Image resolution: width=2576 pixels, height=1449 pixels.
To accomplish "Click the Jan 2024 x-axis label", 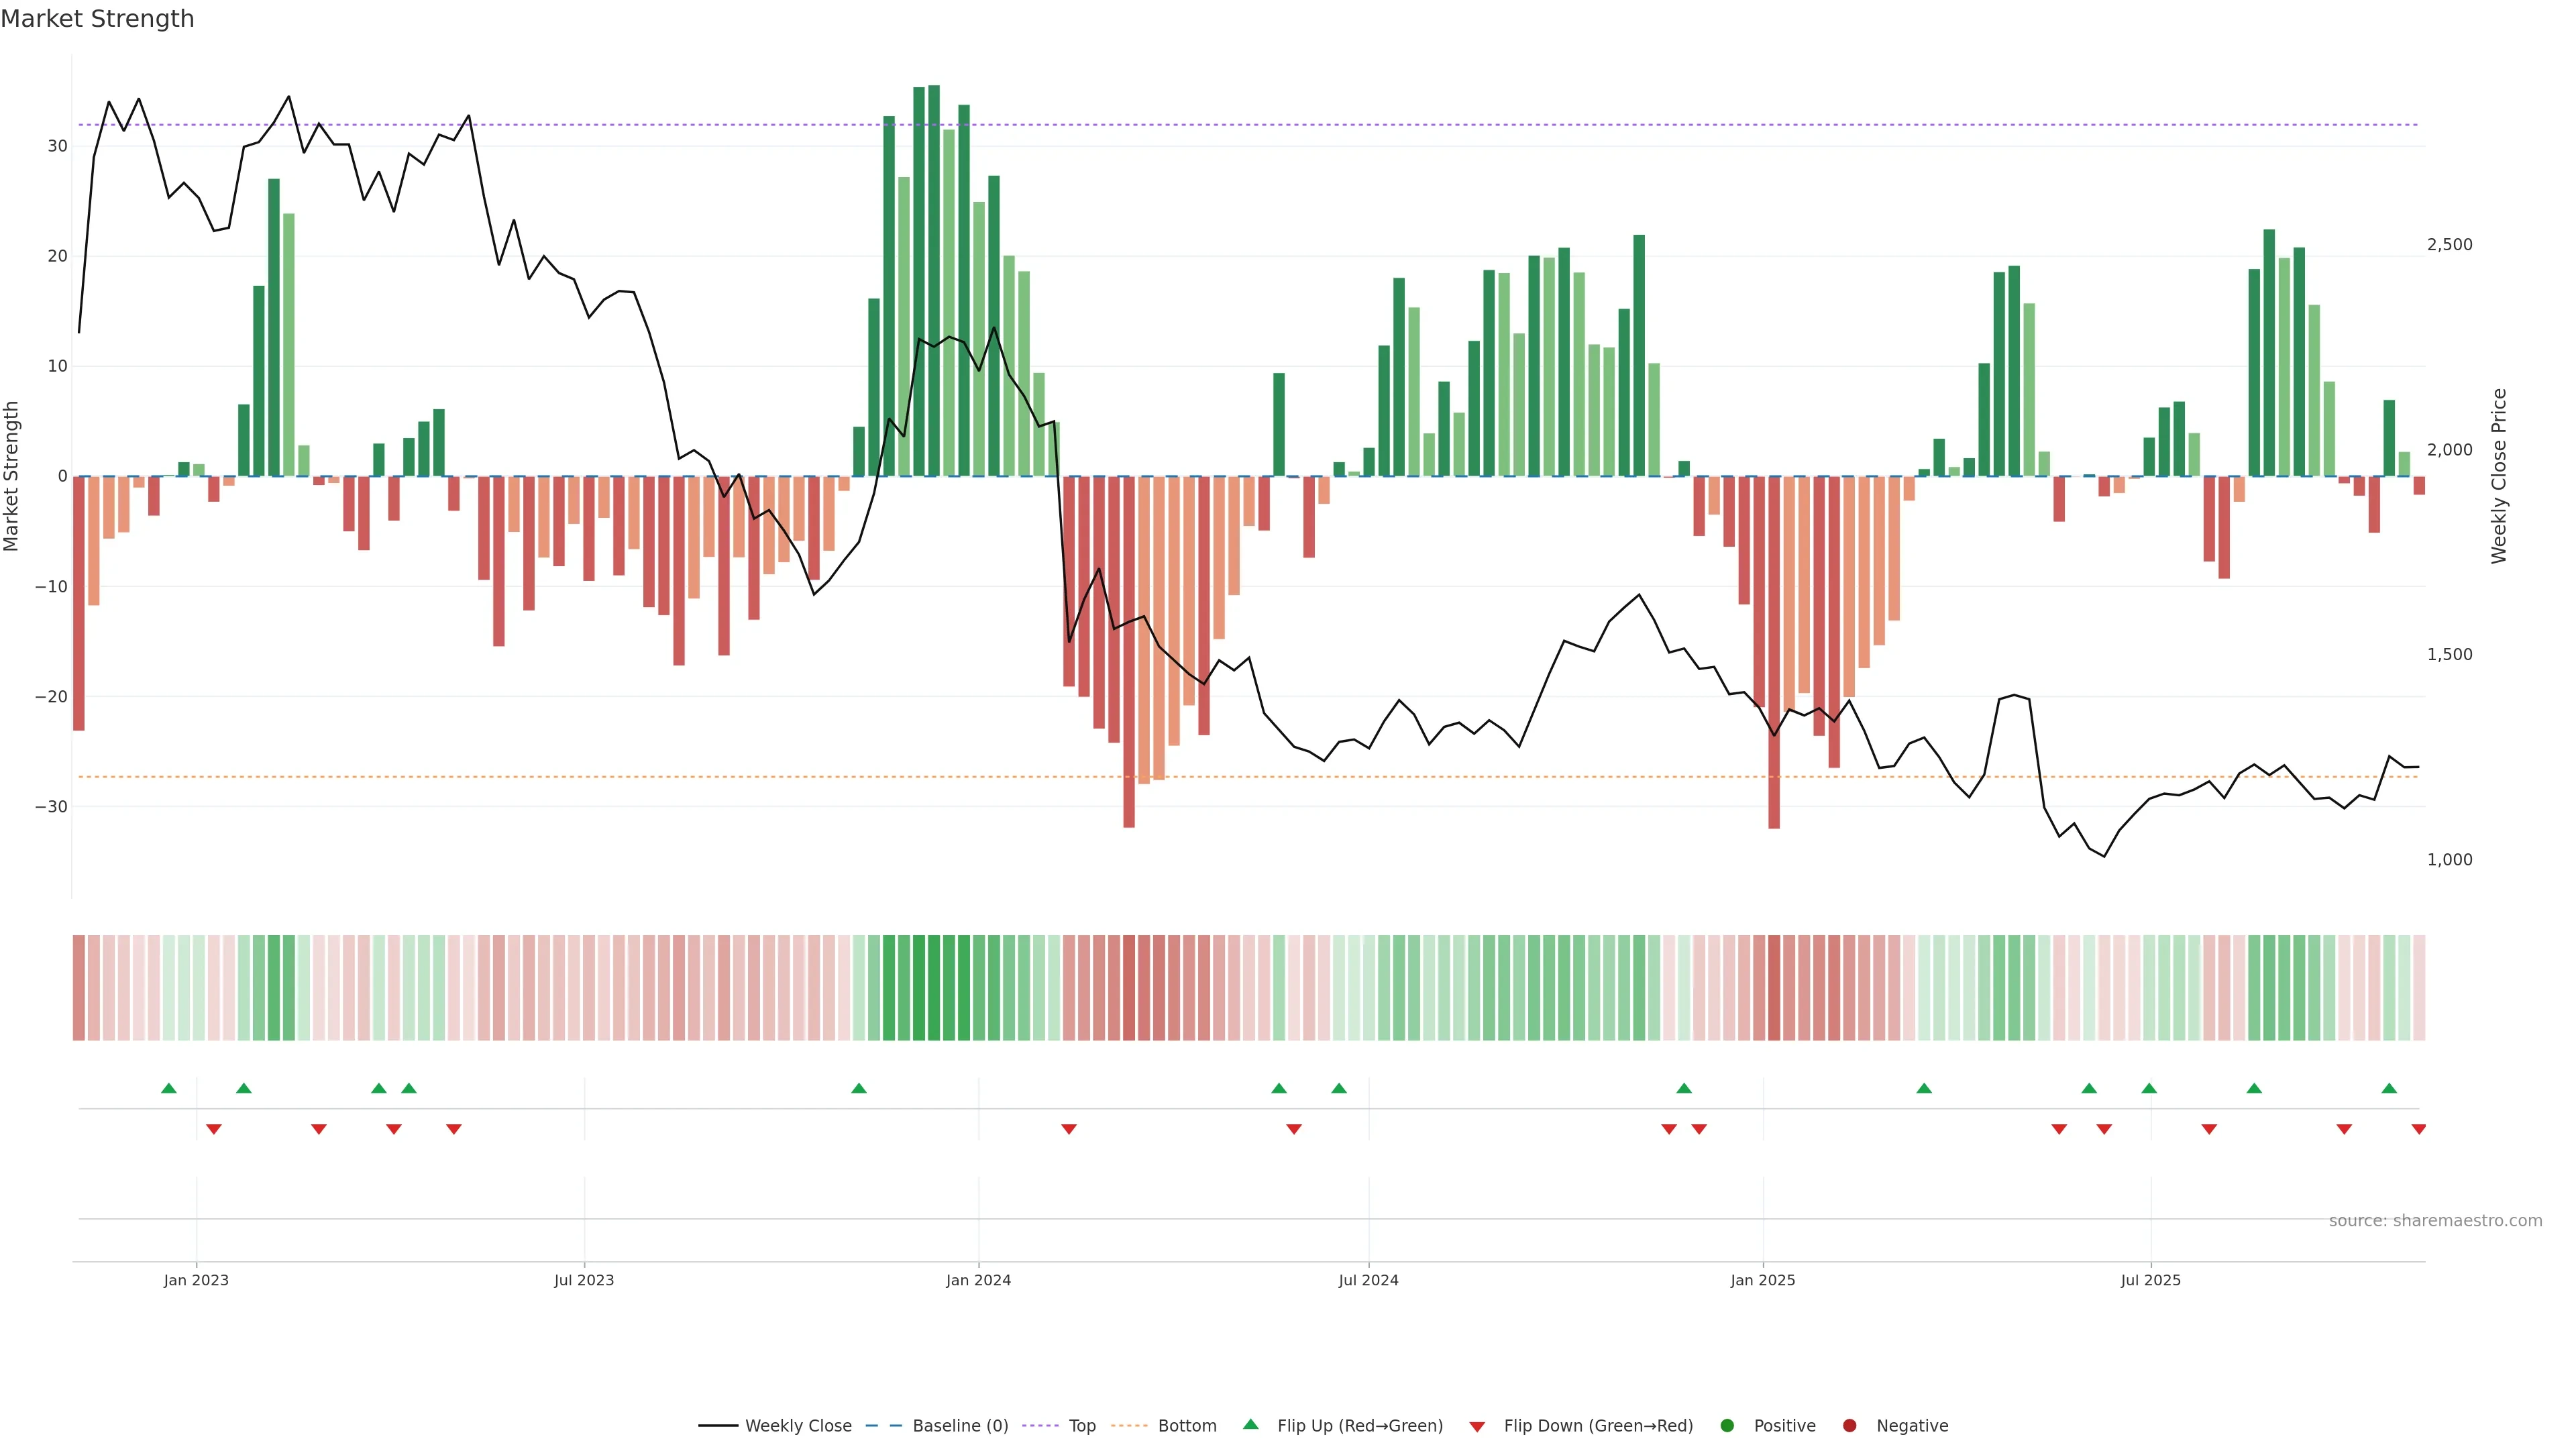I will click(x=978, y=1280).
